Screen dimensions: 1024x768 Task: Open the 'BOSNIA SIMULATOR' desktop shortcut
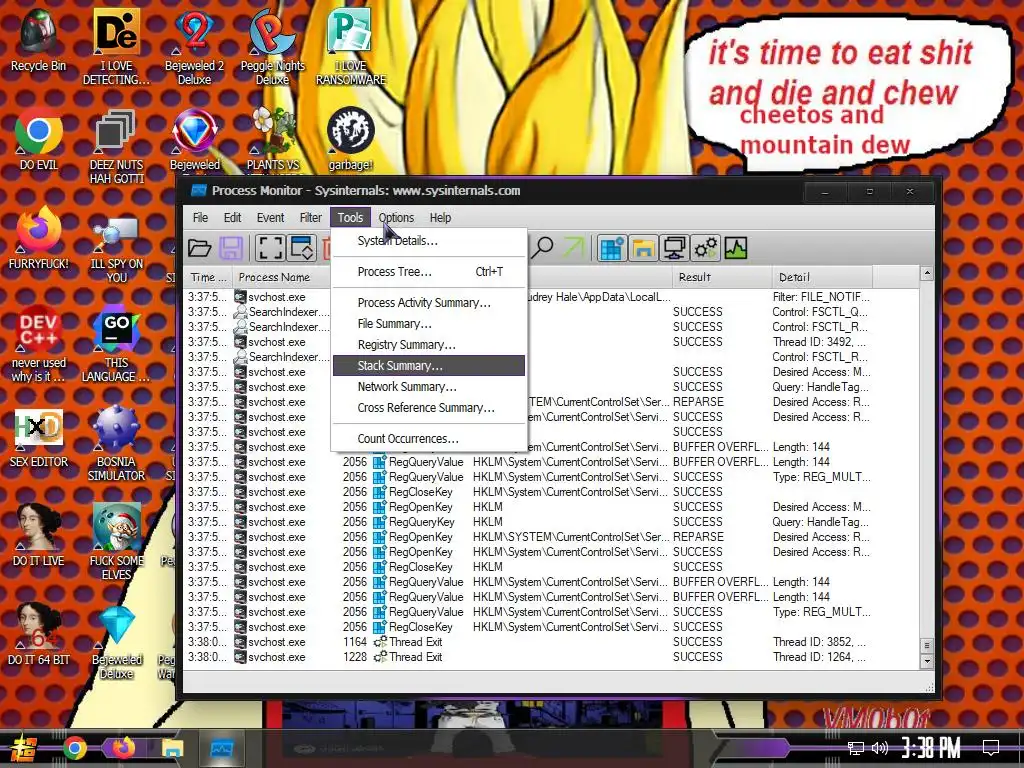click(116, 444)
